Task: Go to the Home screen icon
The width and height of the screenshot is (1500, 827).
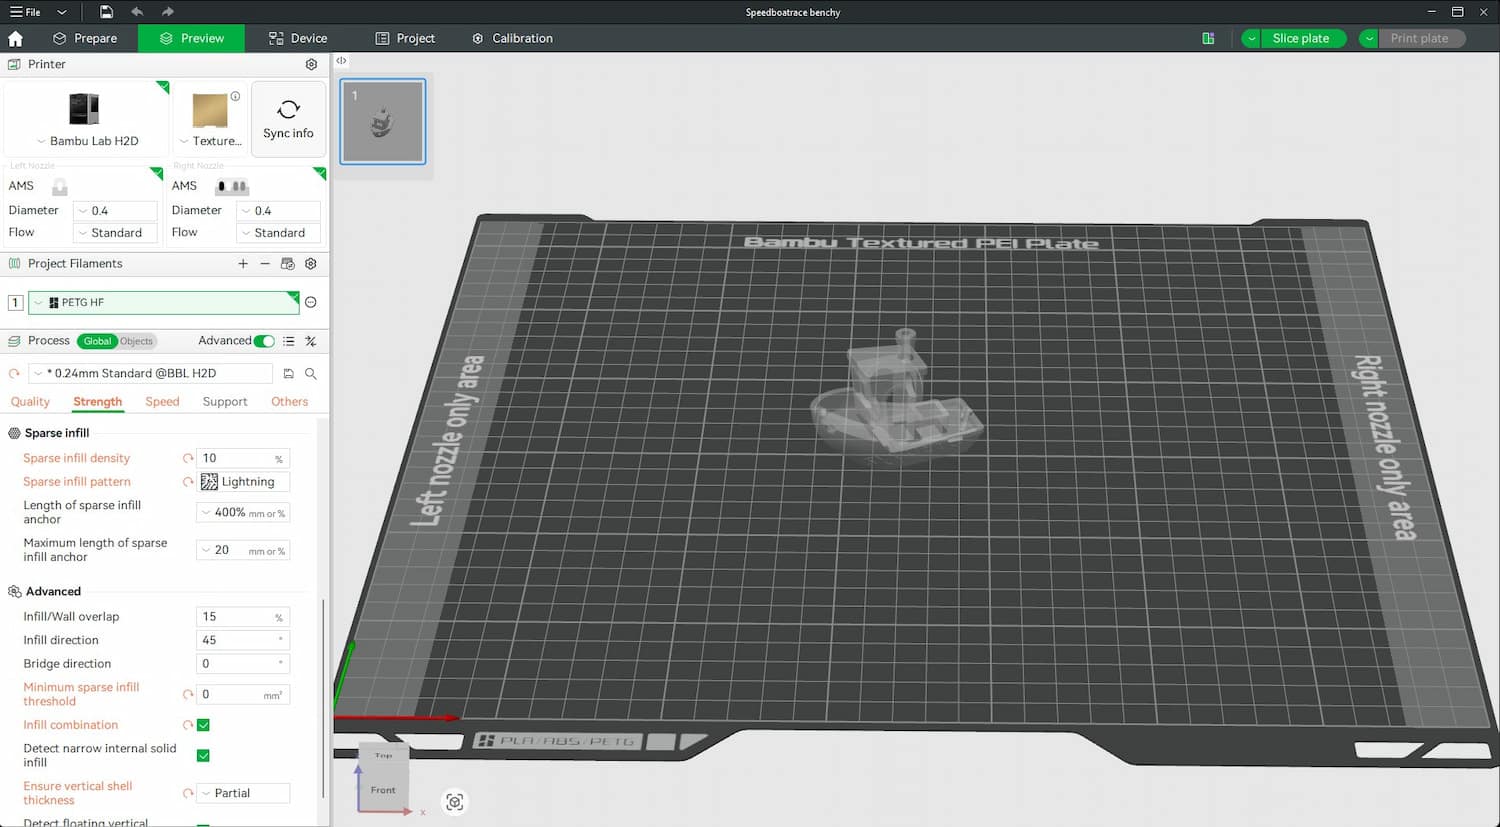Action: pos(15,38)
